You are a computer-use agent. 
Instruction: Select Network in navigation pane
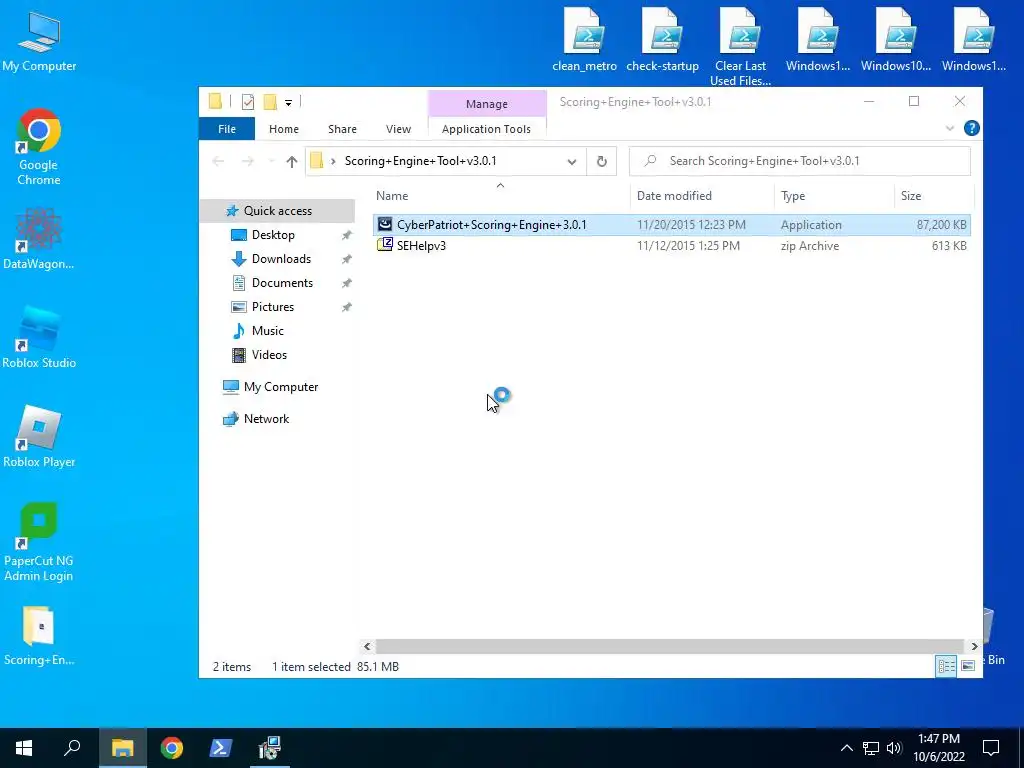tap(266, 419)
